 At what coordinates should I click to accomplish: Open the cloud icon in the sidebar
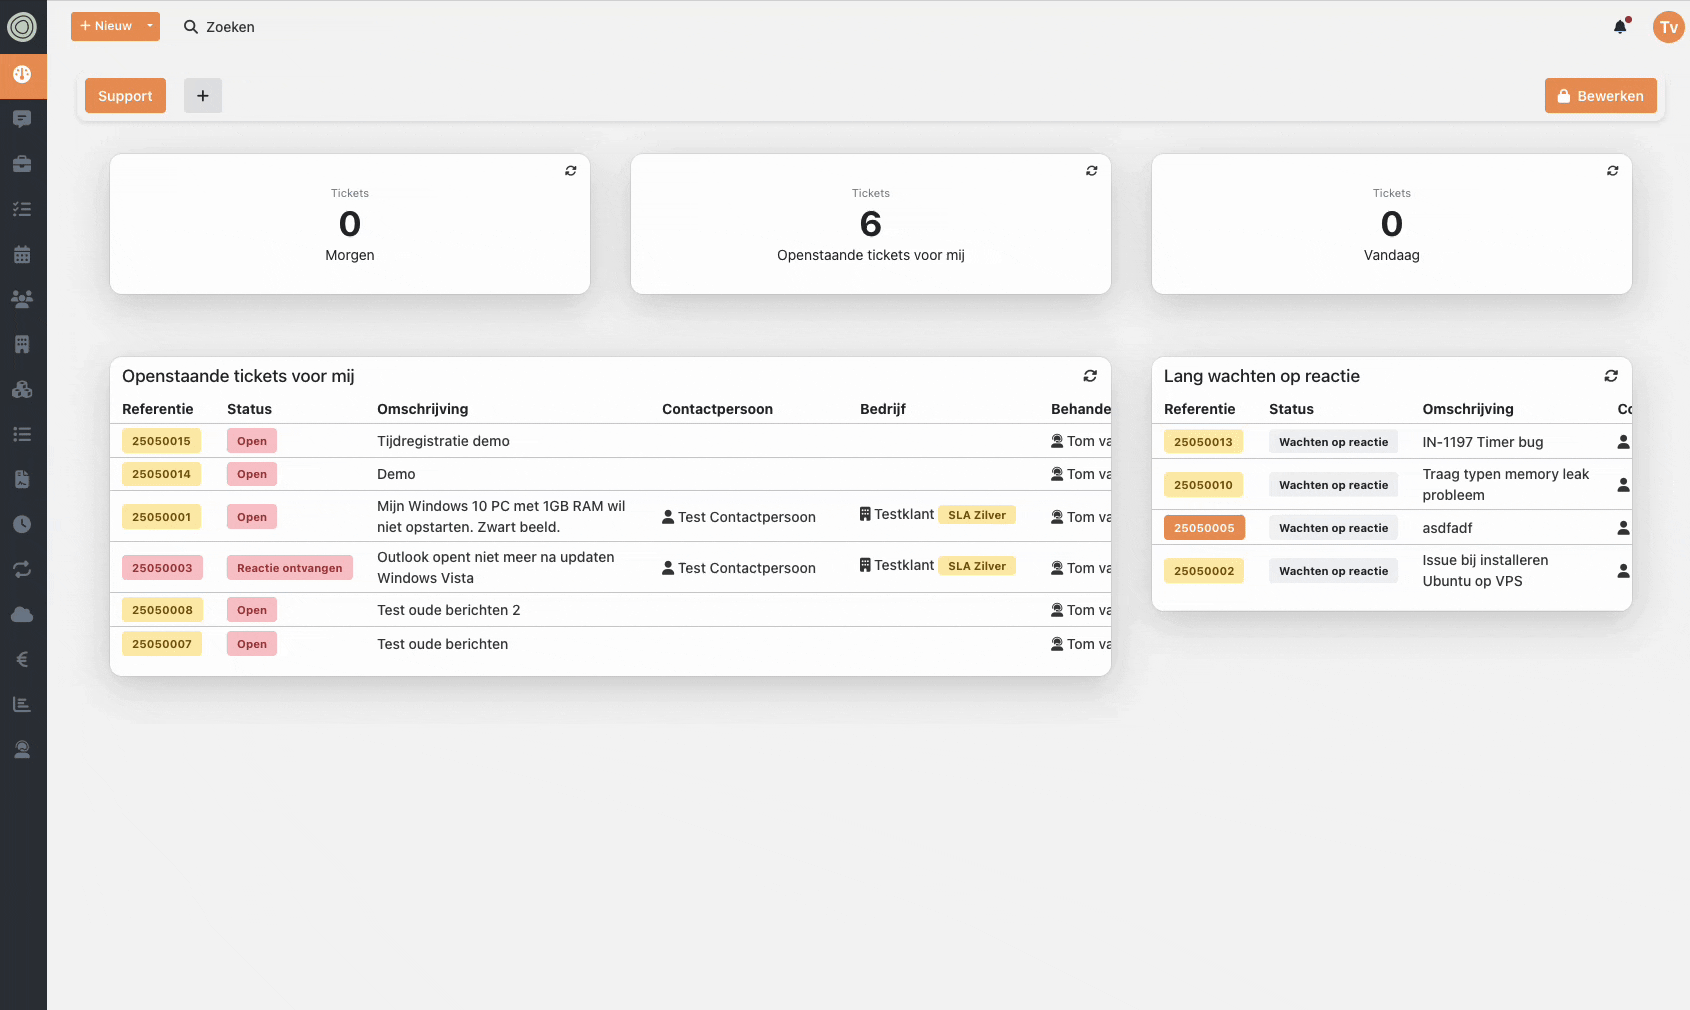click(x=22, y=614)
